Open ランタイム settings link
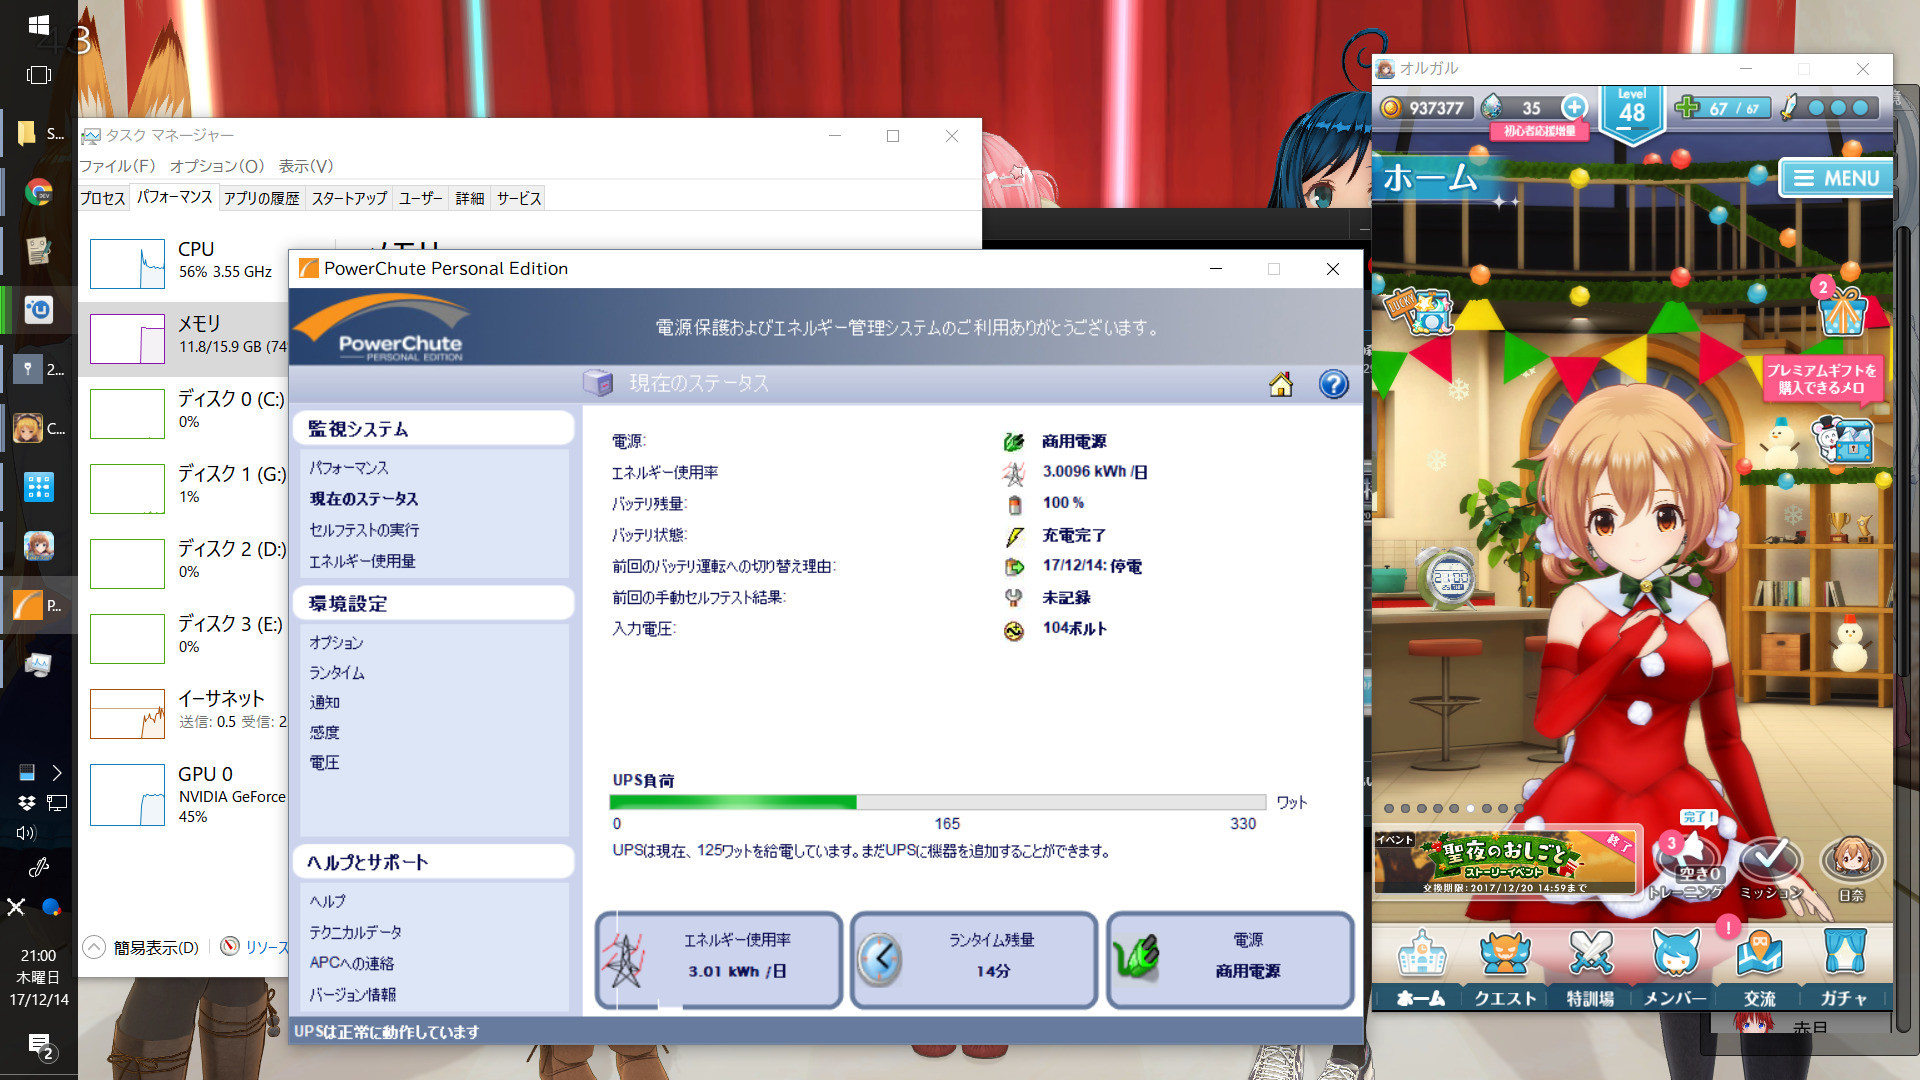Image resolution: width=1920 pixels, height=1080 pixels. coord(337,672)
